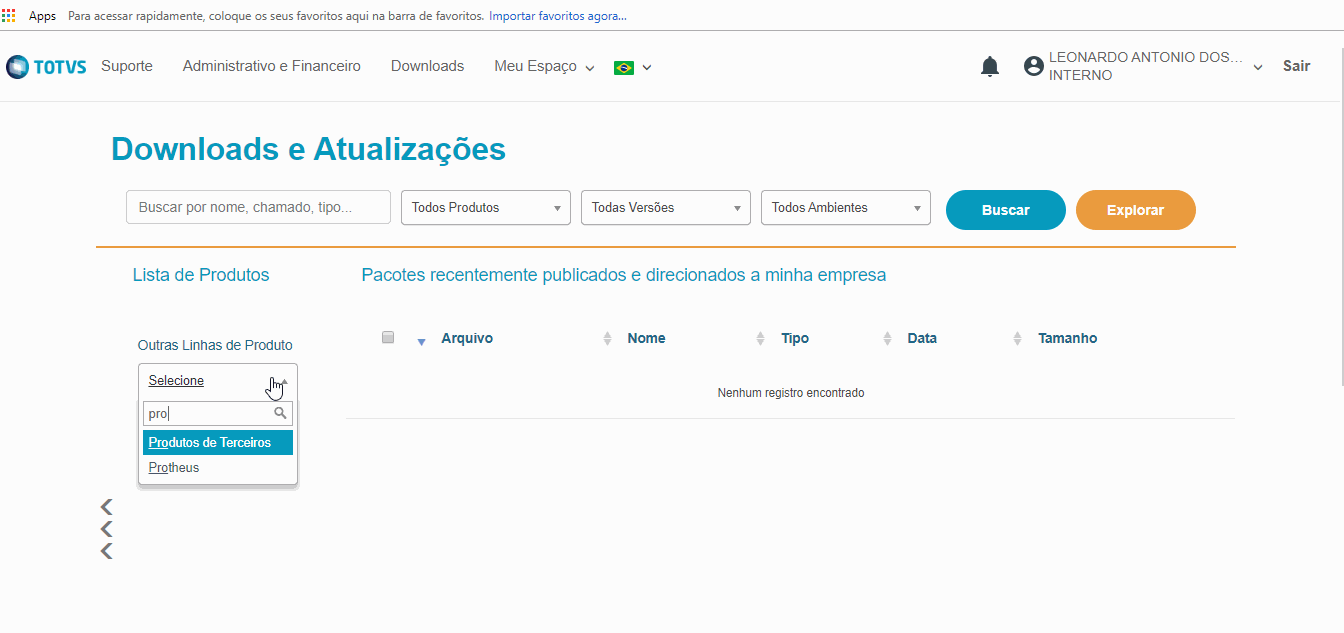Click the Brazil flag language icon
This screenshot has height=633, width=1344.
click(624, 68)
